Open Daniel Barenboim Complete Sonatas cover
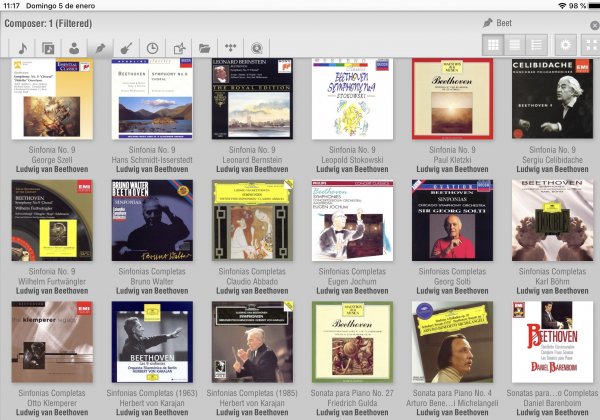Screen dimensions: 600x420 click(553, 342)
